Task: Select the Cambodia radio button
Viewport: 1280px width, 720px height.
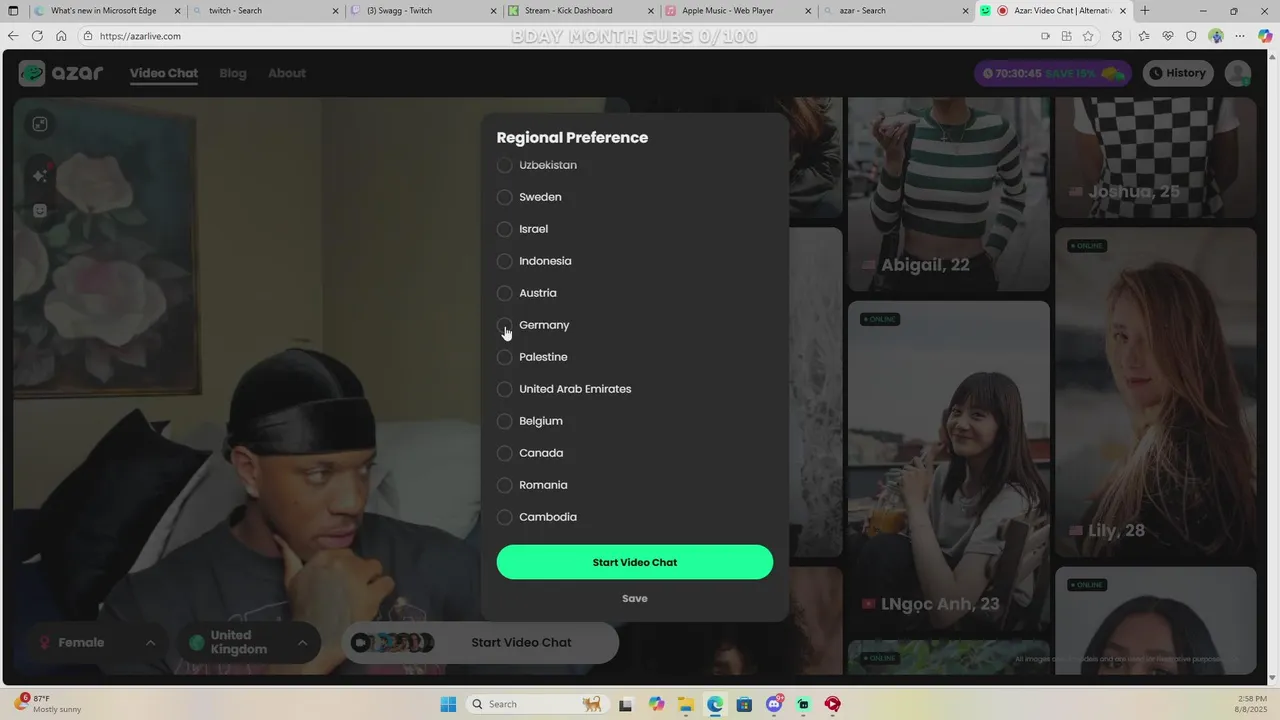Action: tap(505, 517)
